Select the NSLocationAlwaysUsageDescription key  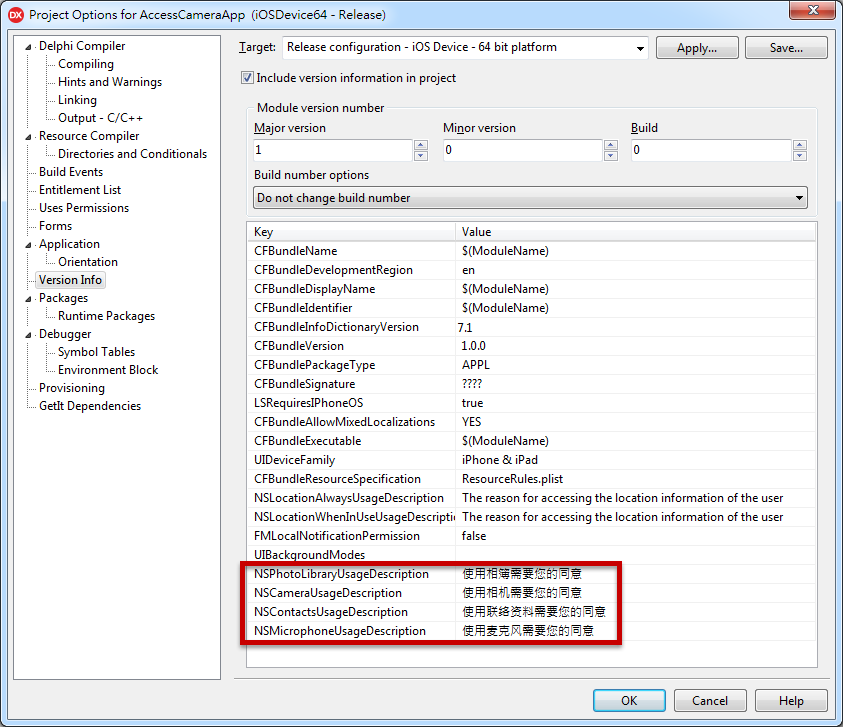click(x=349, y=498)
